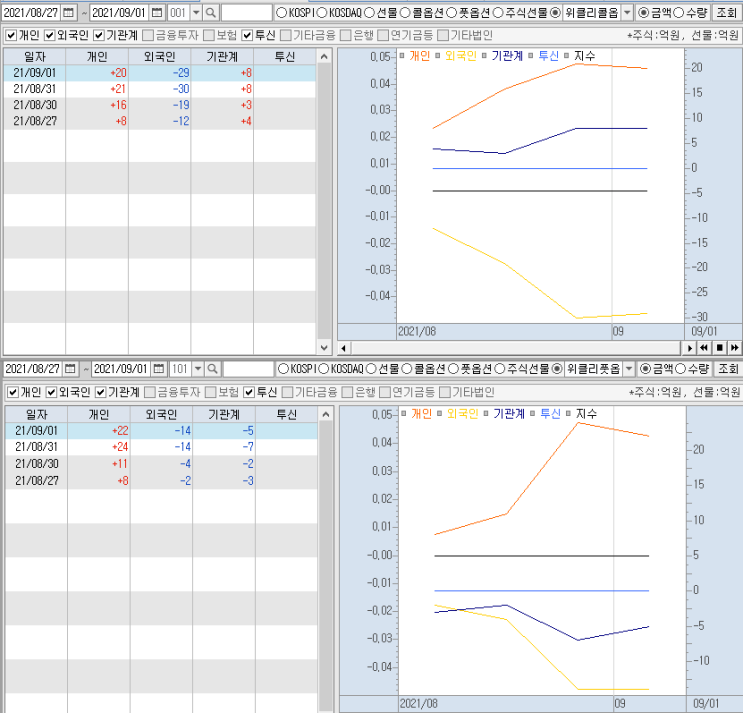
Task: Select KOSDAQ radio in top panel
Action: 321,13
